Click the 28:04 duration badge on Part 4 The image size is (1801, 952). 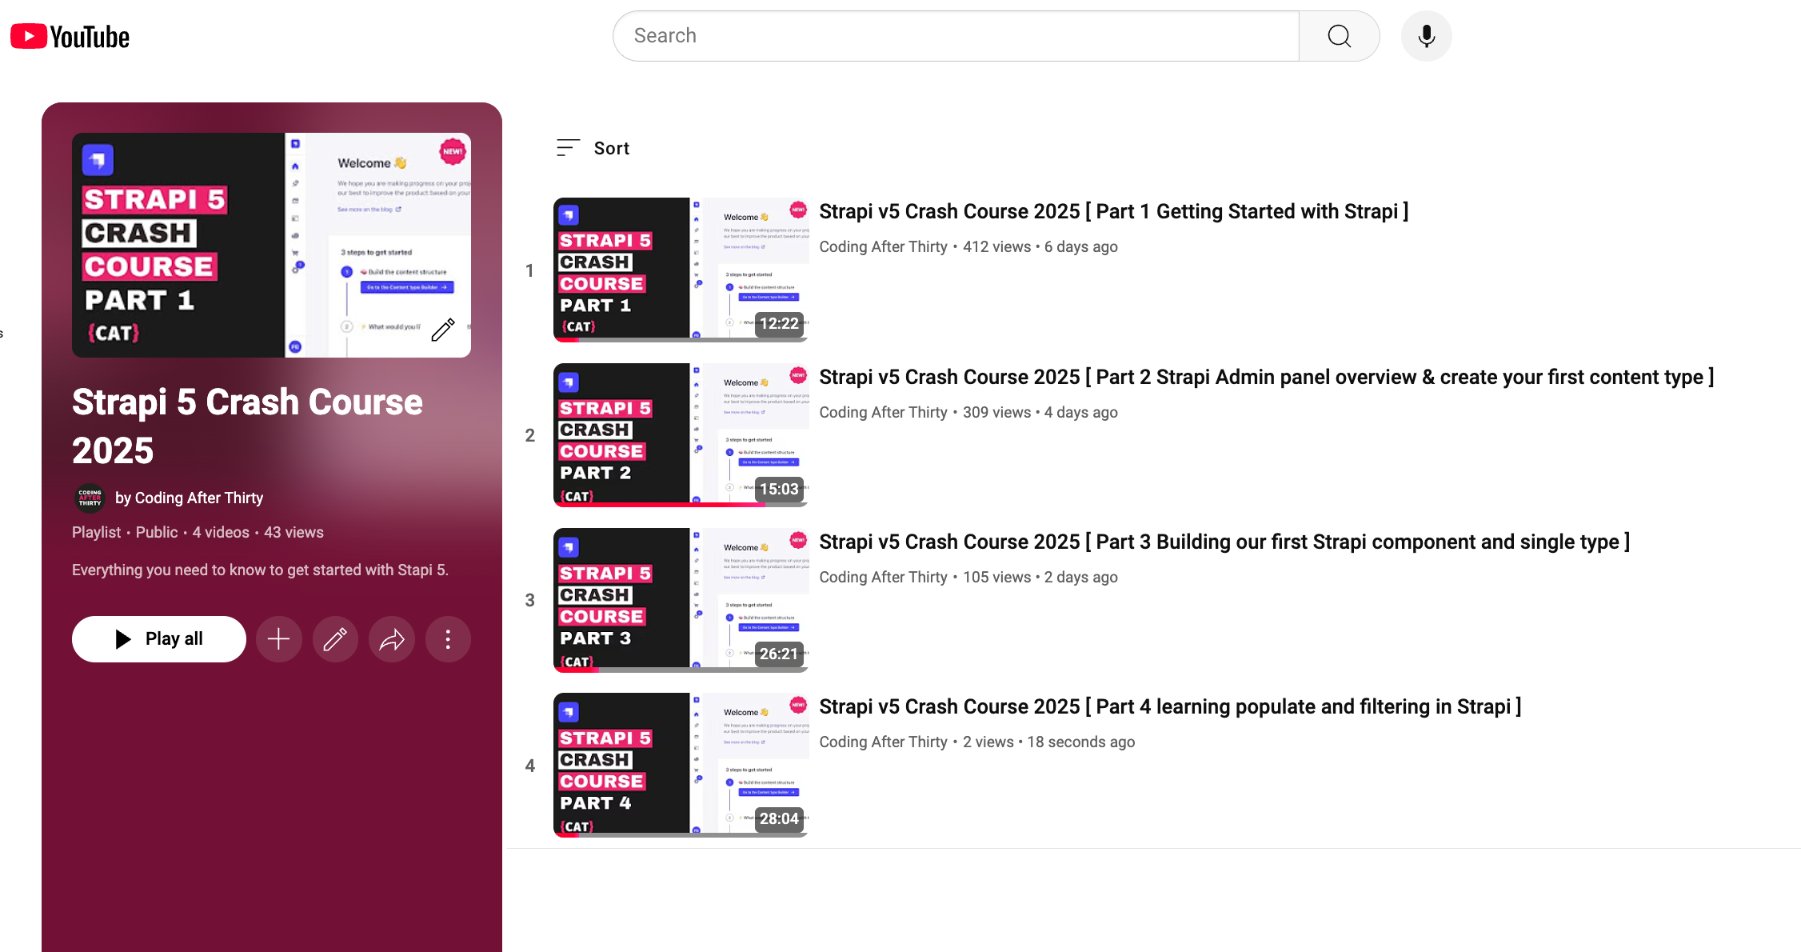779,819
